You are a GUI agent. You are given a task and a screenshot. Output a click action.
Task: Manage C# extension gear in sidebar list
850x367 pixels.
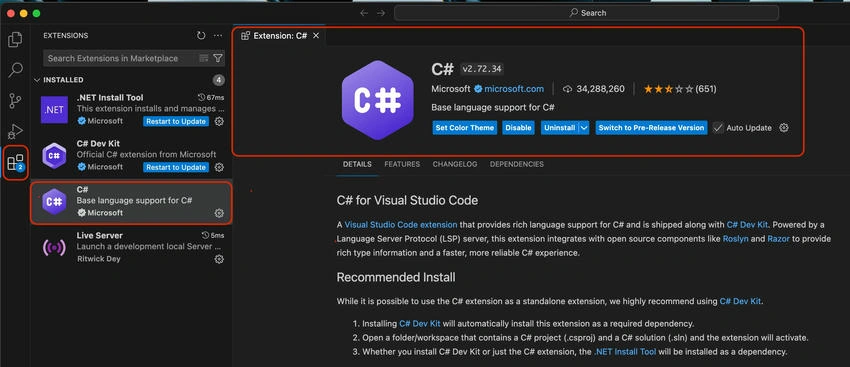pos(219,213)
